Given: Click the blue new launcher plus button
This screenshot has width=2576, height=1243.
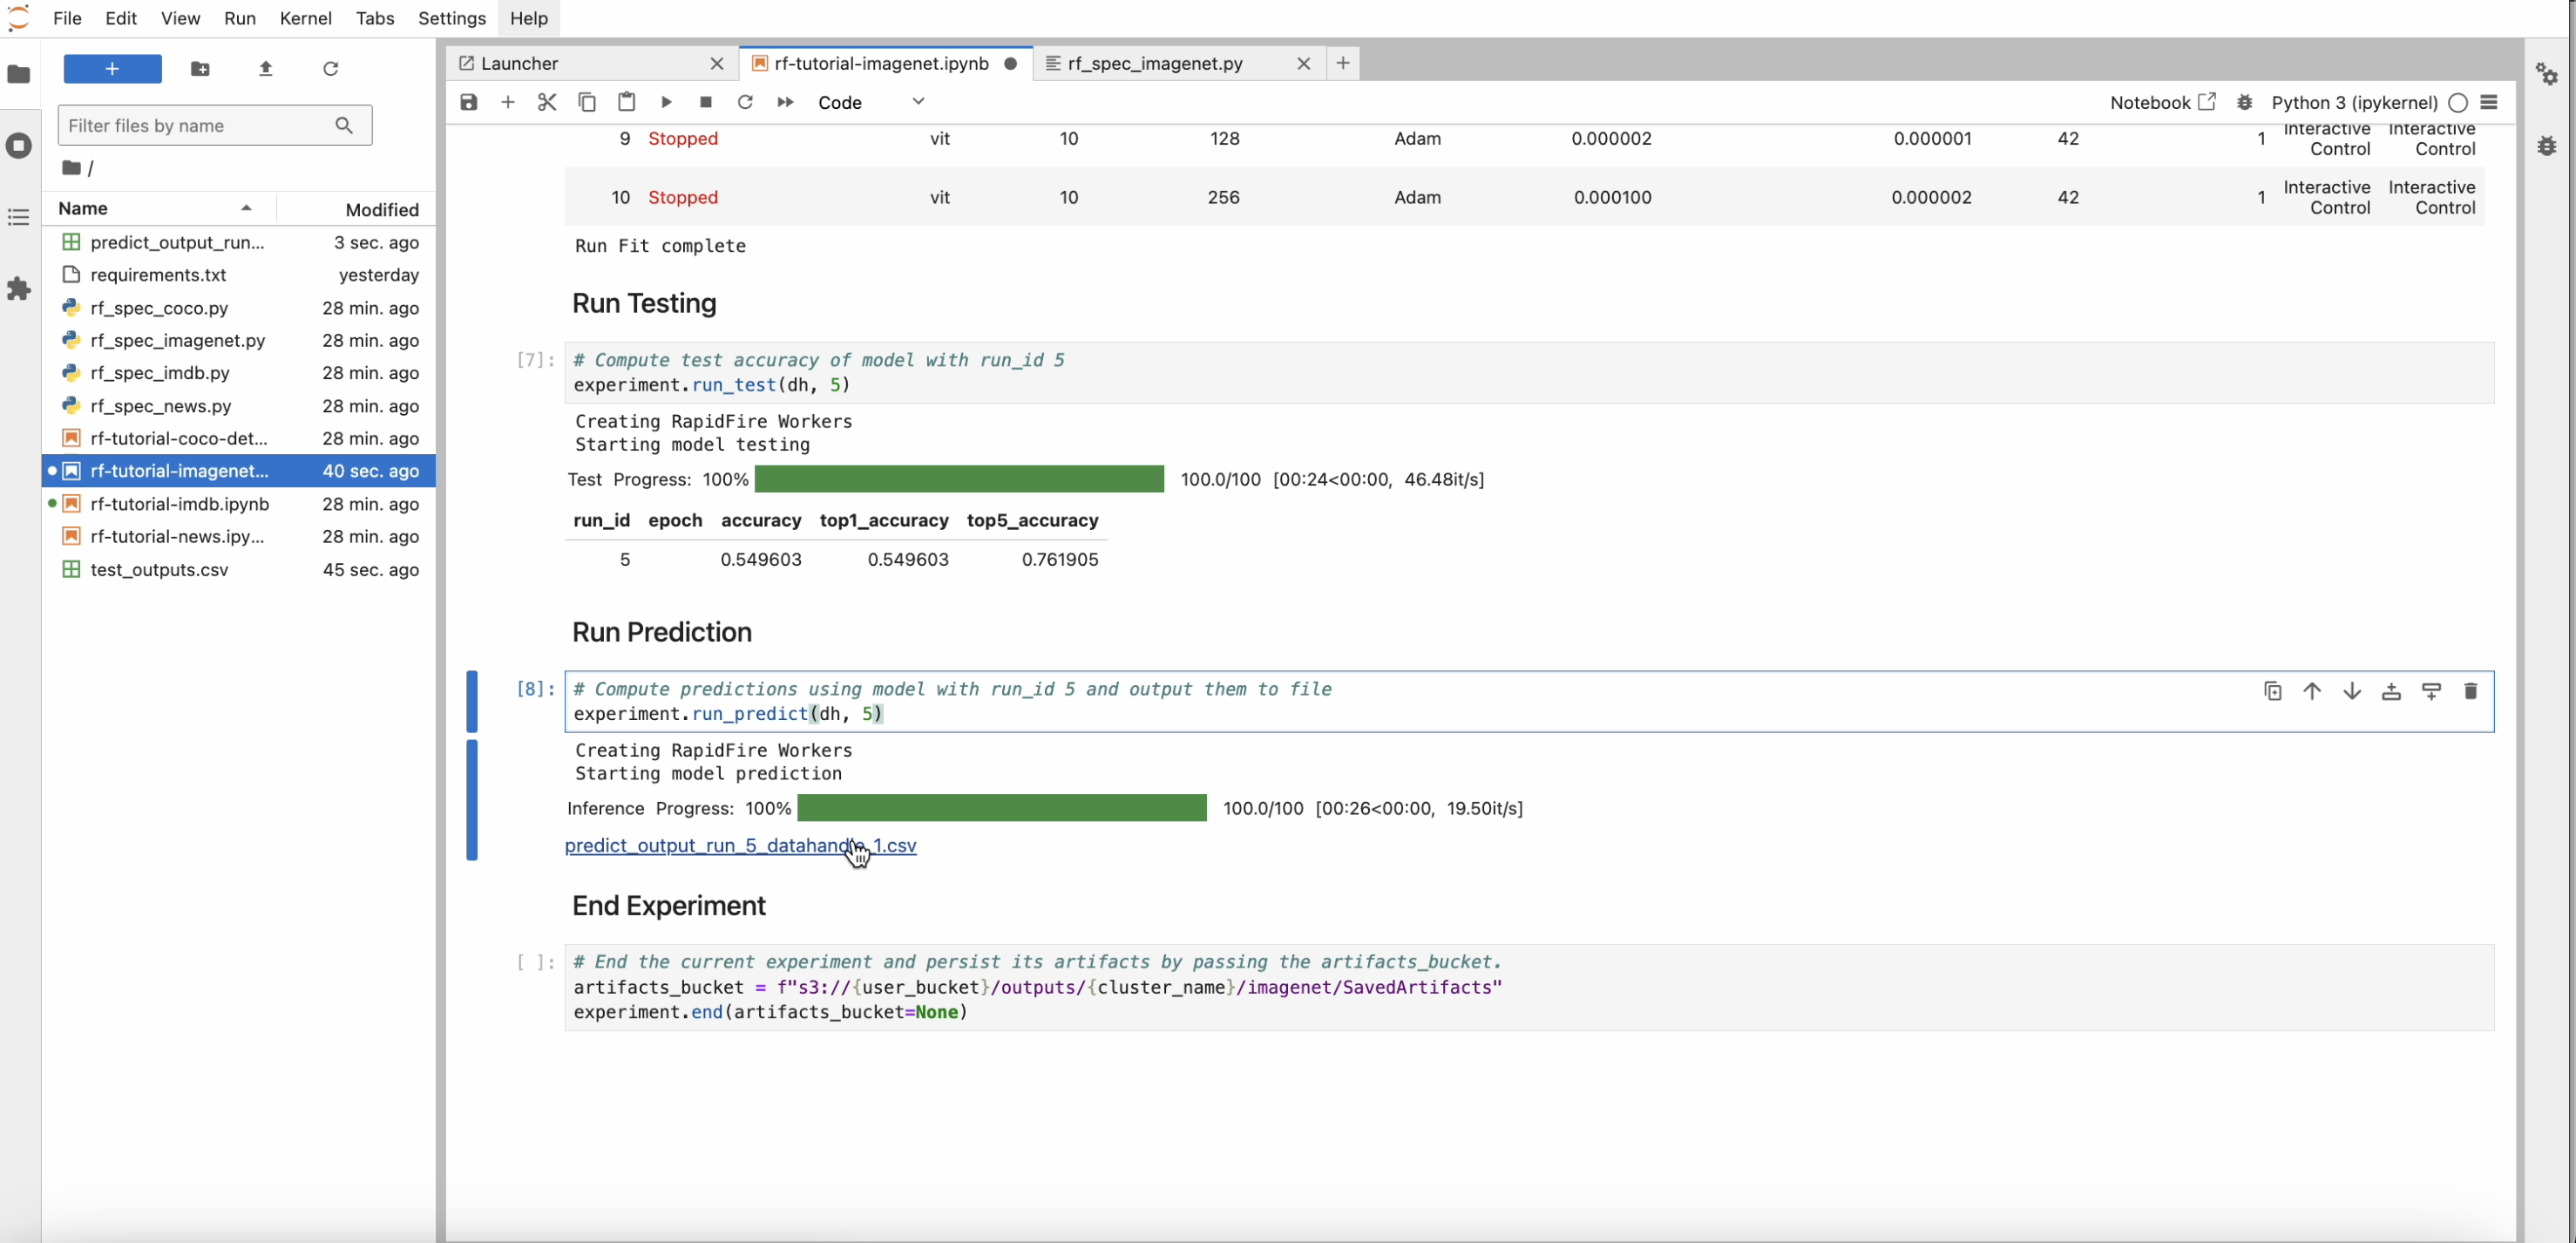Looking at the screenshot, I should click(x=112, y=69).
